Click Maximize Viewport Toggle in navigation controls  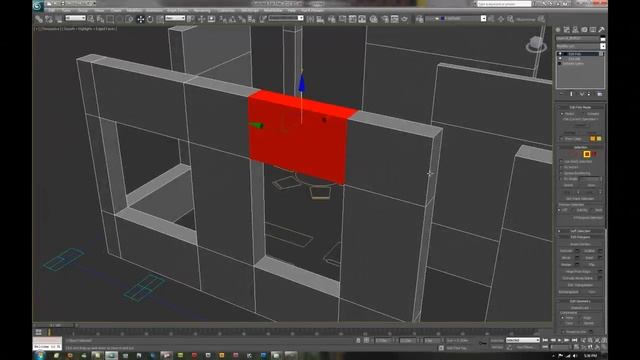(x=604, y=347)
